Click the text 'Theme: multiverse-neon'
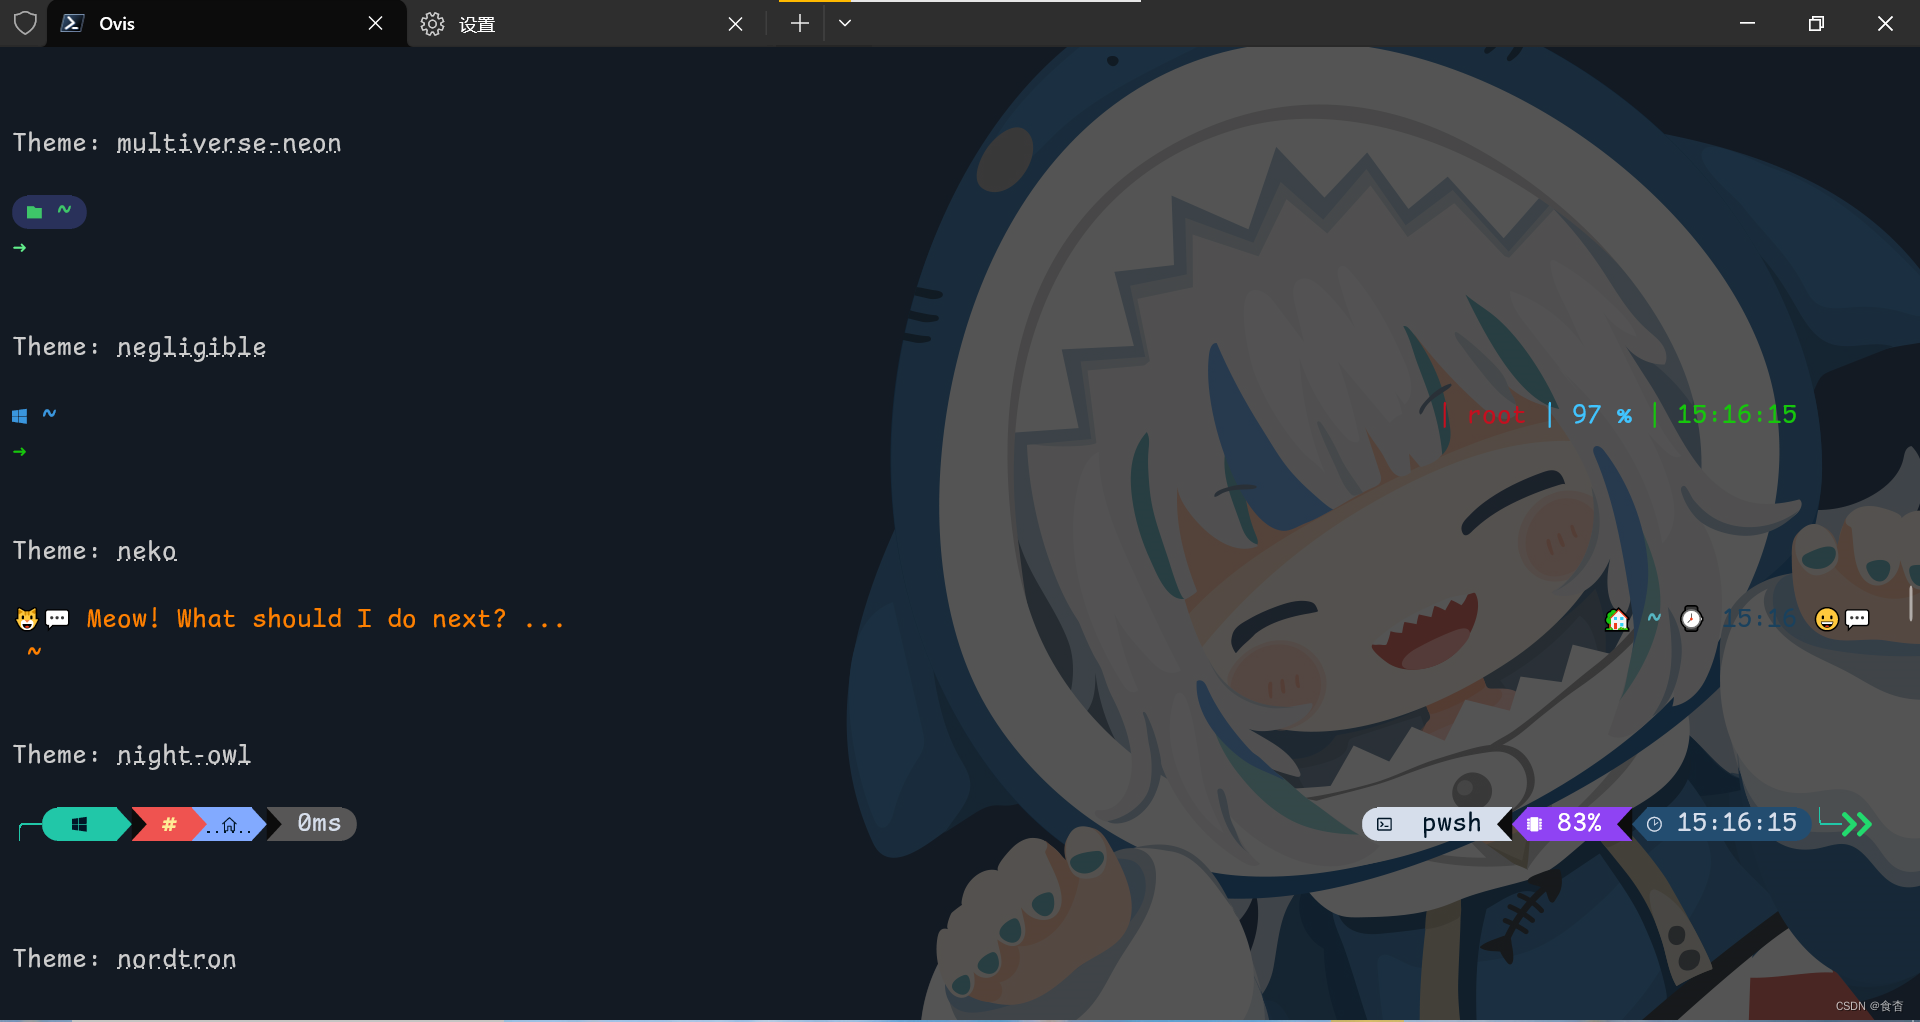Image resolution: width=1920 pixels, height=1022 pixels. [x=177, y=143]
